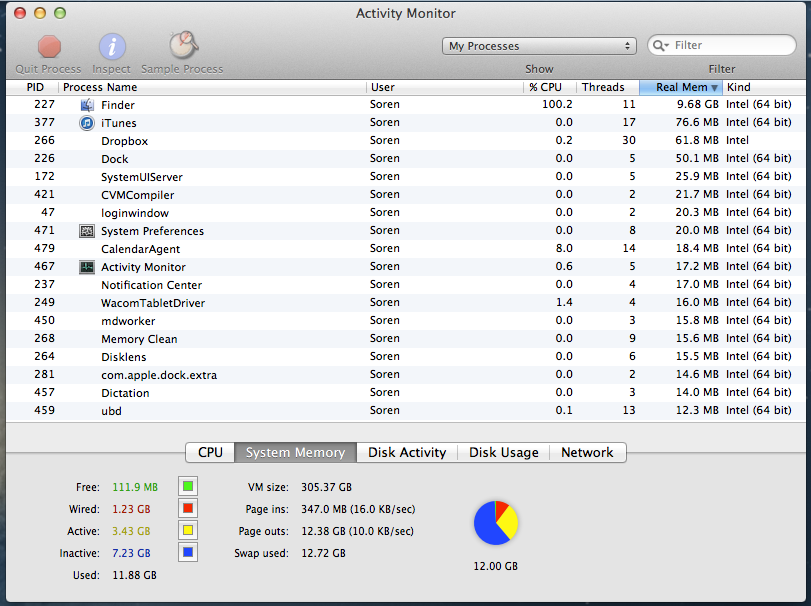Click the Active 3.43 GB value
The width and height of the screenshot is (811, 606).
point(131,531)
